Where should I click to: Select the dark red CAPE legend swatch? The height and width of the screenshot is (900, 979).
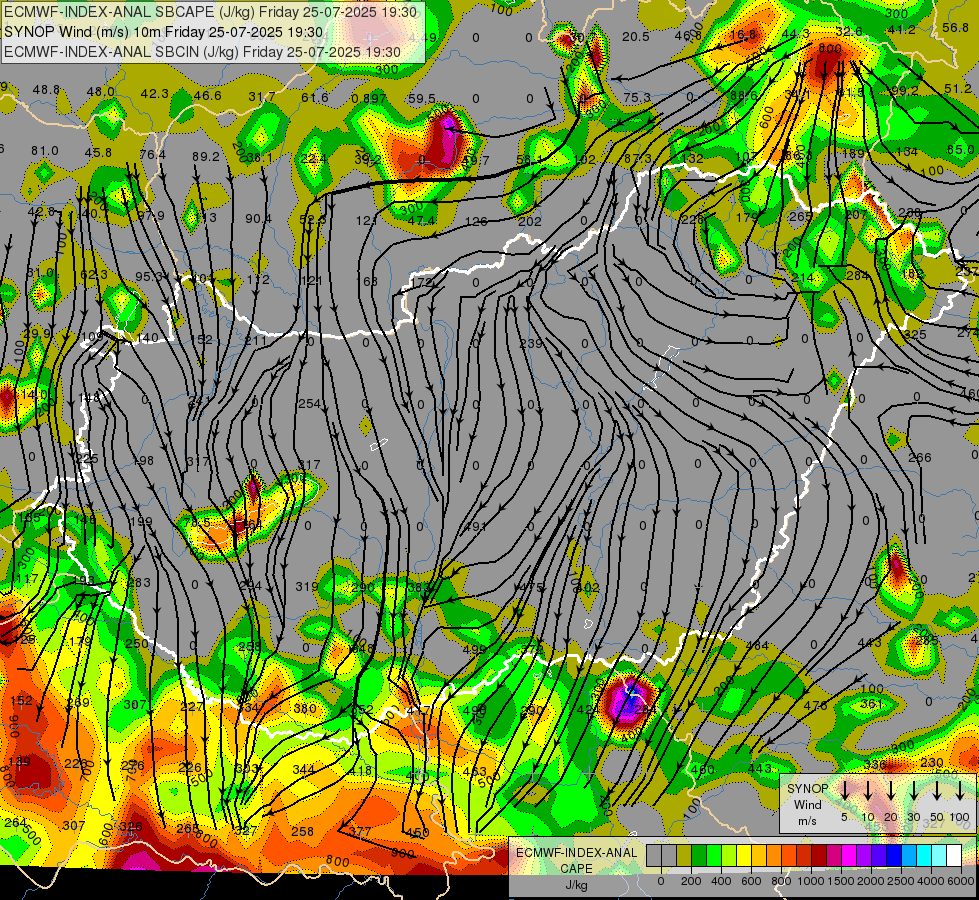click(x=819, y=856)
